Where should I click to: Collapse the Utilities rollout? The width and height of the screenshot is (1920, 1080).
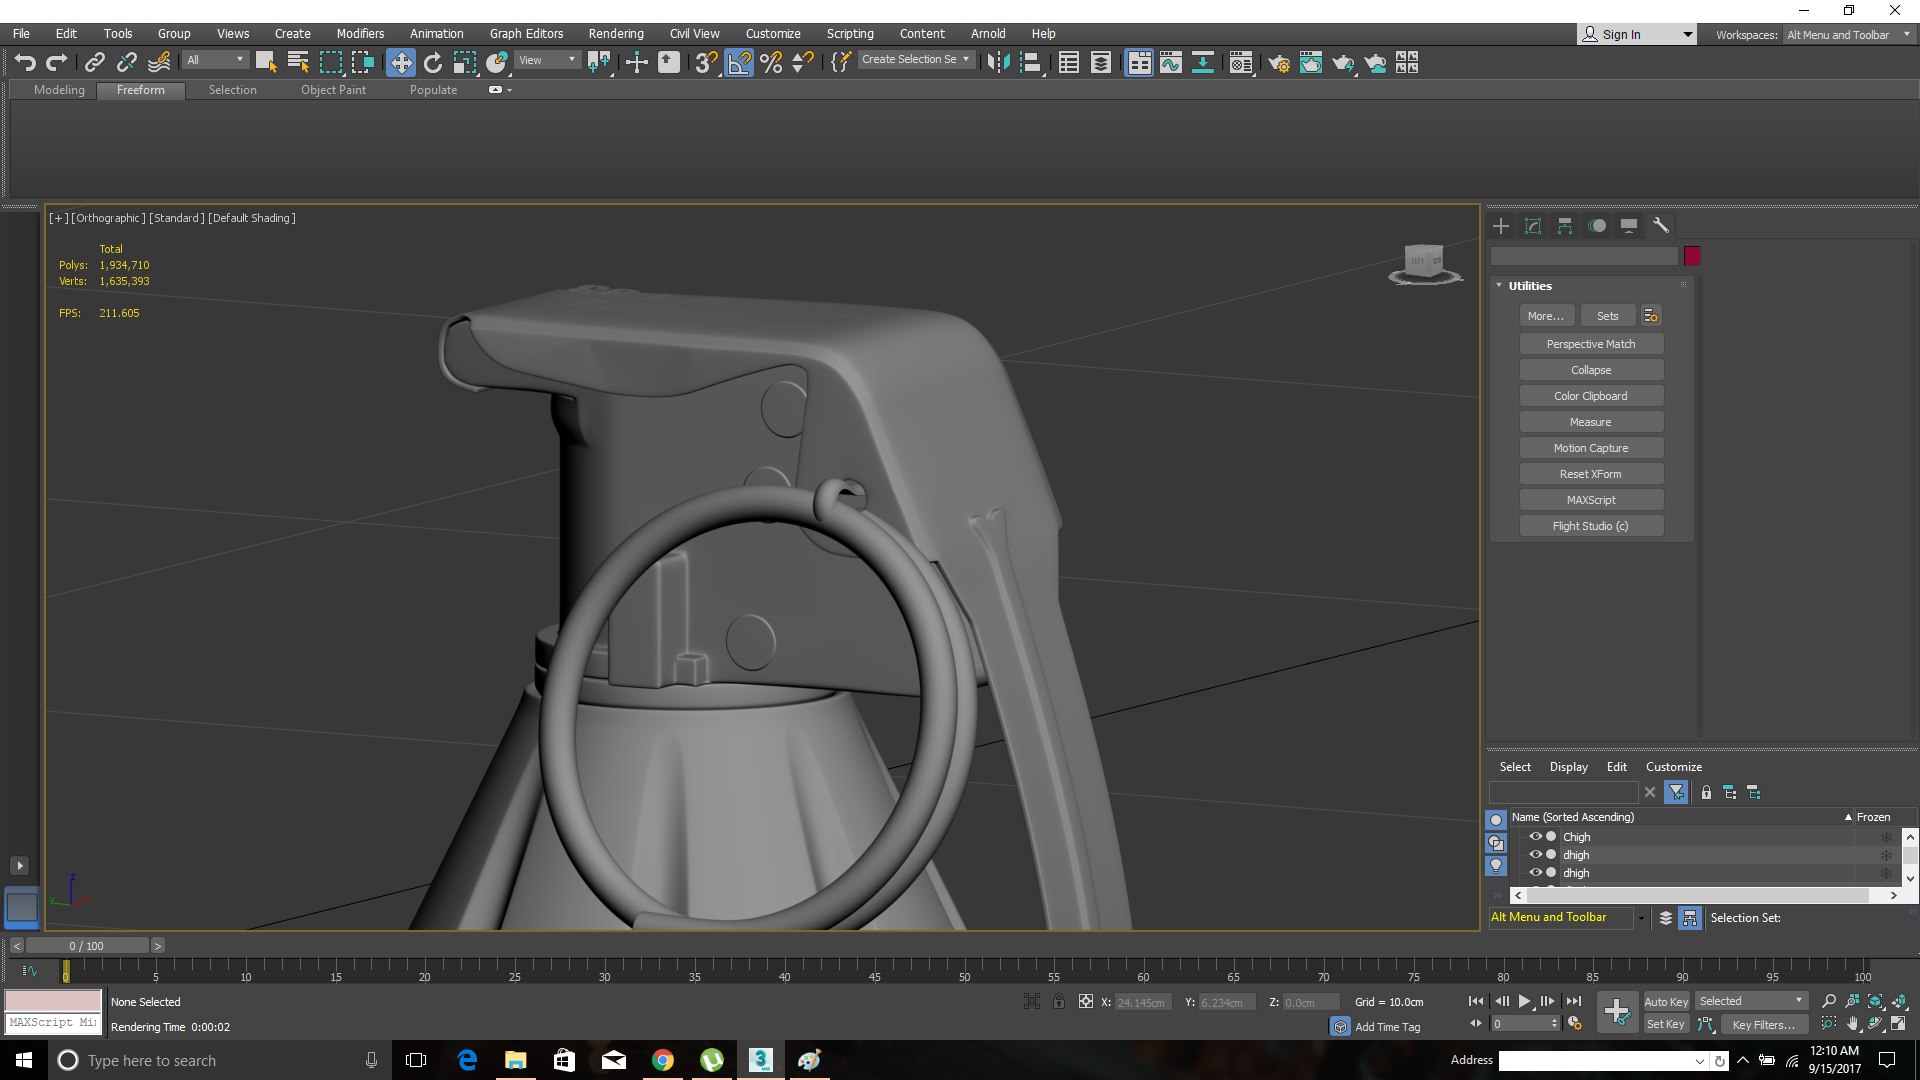1499,286
